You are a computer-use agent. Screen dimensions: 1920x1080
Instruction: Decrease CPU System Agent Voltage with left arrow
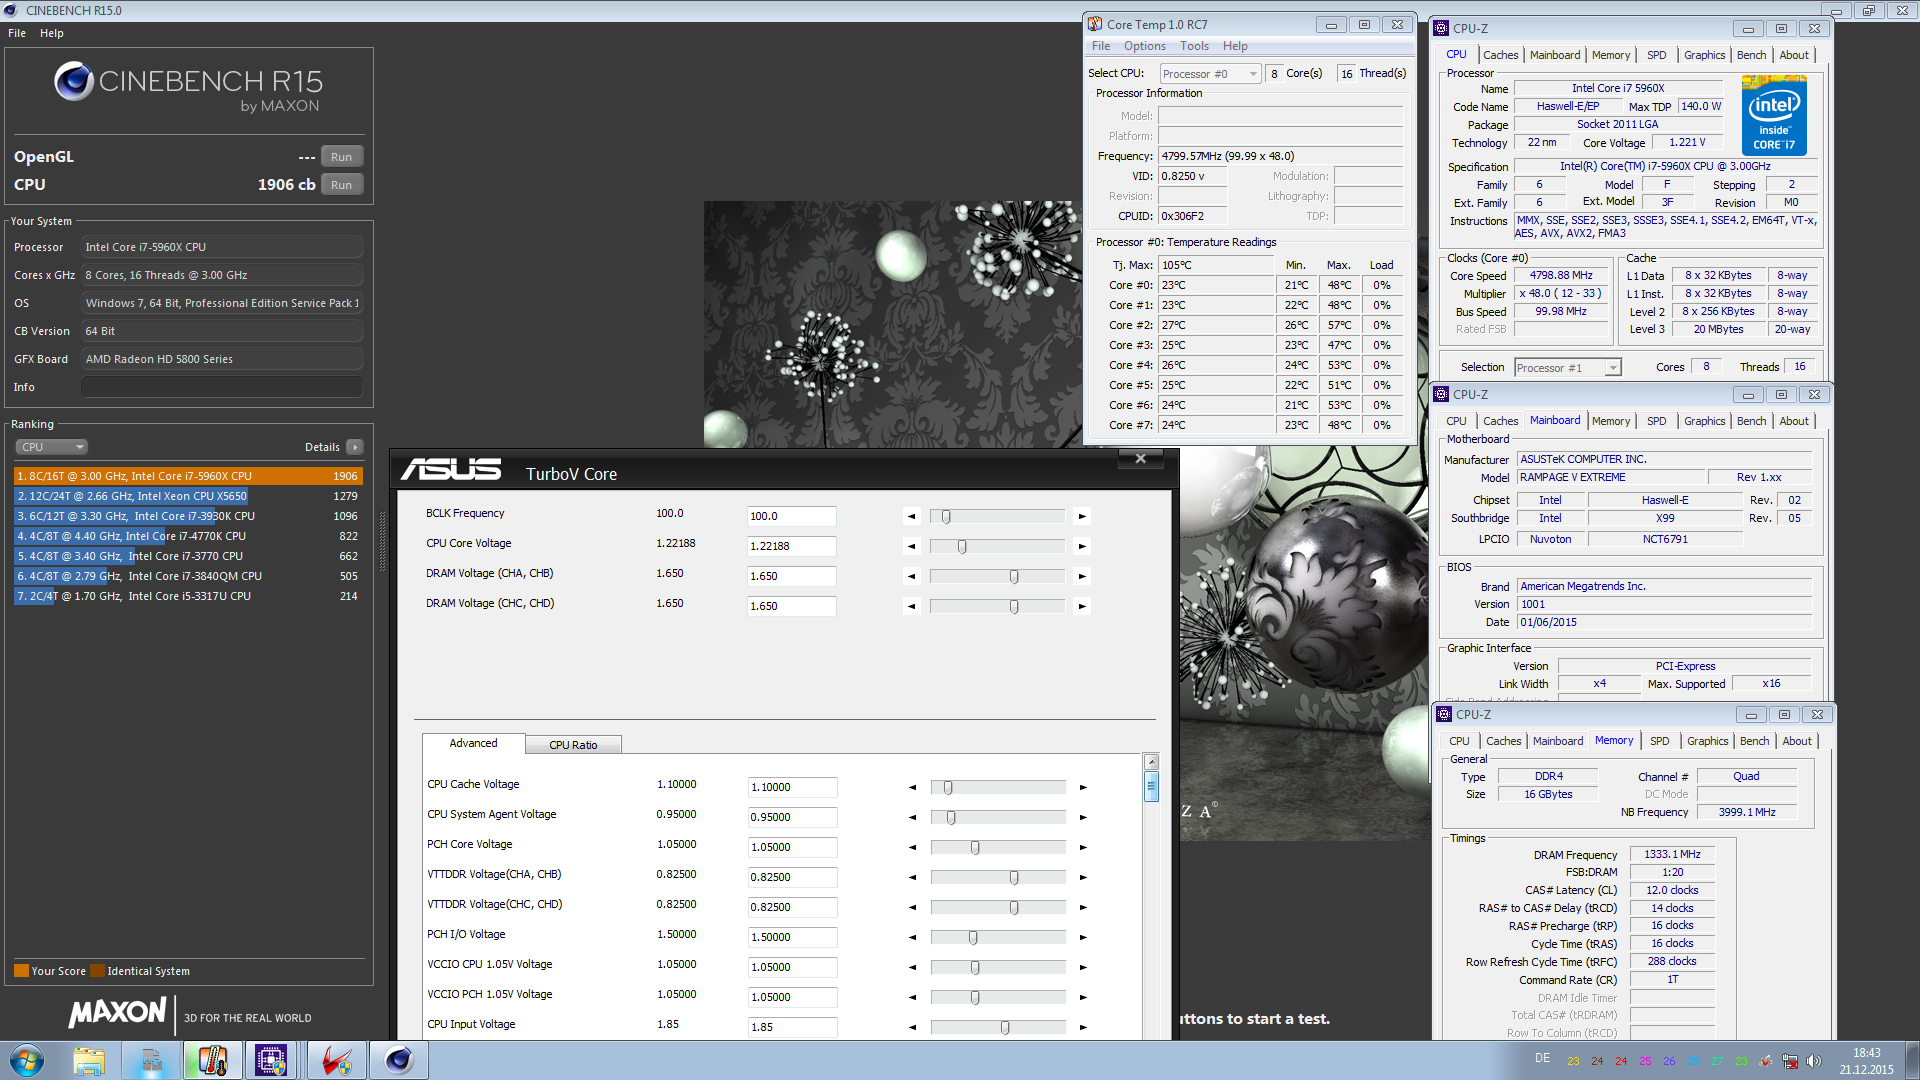912,818
